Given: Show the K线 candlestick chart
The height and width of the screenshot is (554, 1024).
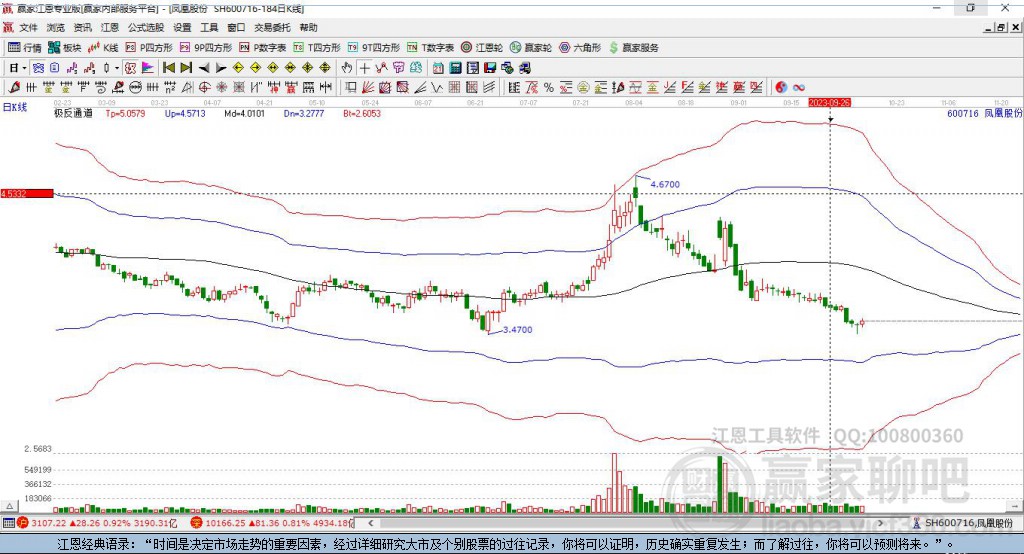Looking at the screenshot, I should click(103, 48).
